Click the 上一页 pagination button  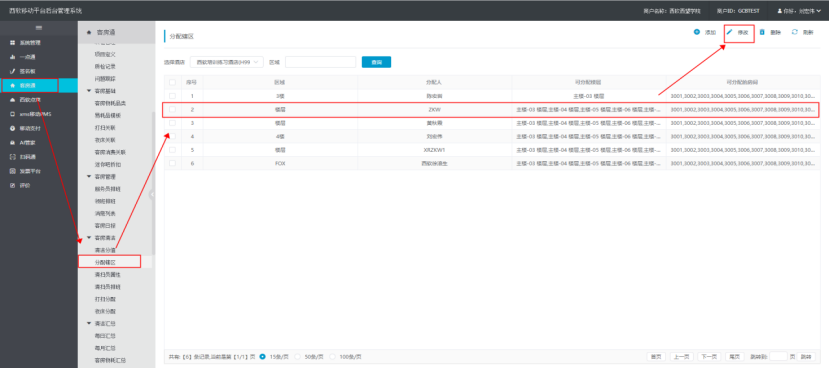coord(681,357)
